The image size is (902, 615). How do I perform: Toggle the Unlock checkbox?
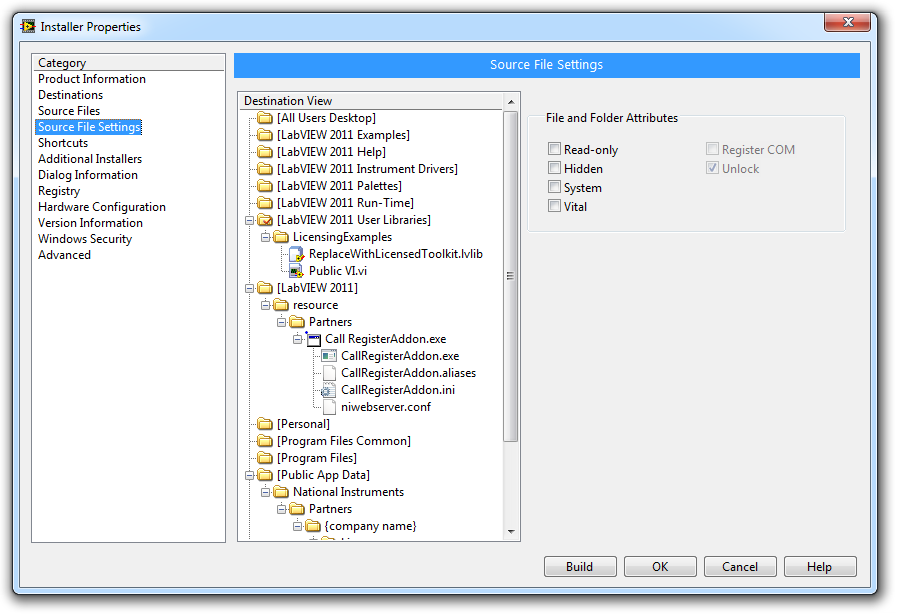coord(713,169)
